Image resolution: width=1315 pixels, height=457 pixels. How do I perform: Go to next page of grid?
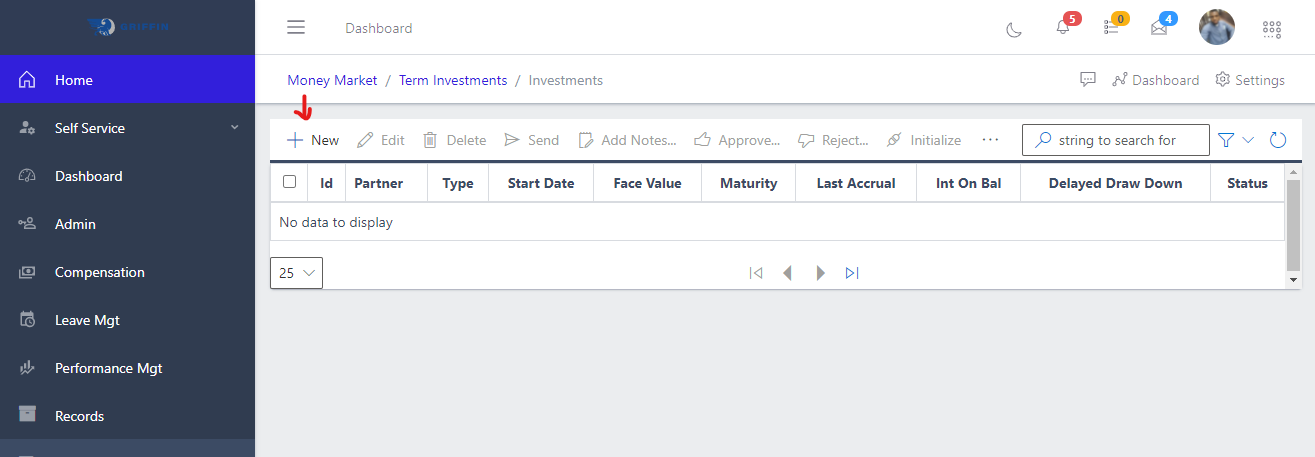(820, 272)
